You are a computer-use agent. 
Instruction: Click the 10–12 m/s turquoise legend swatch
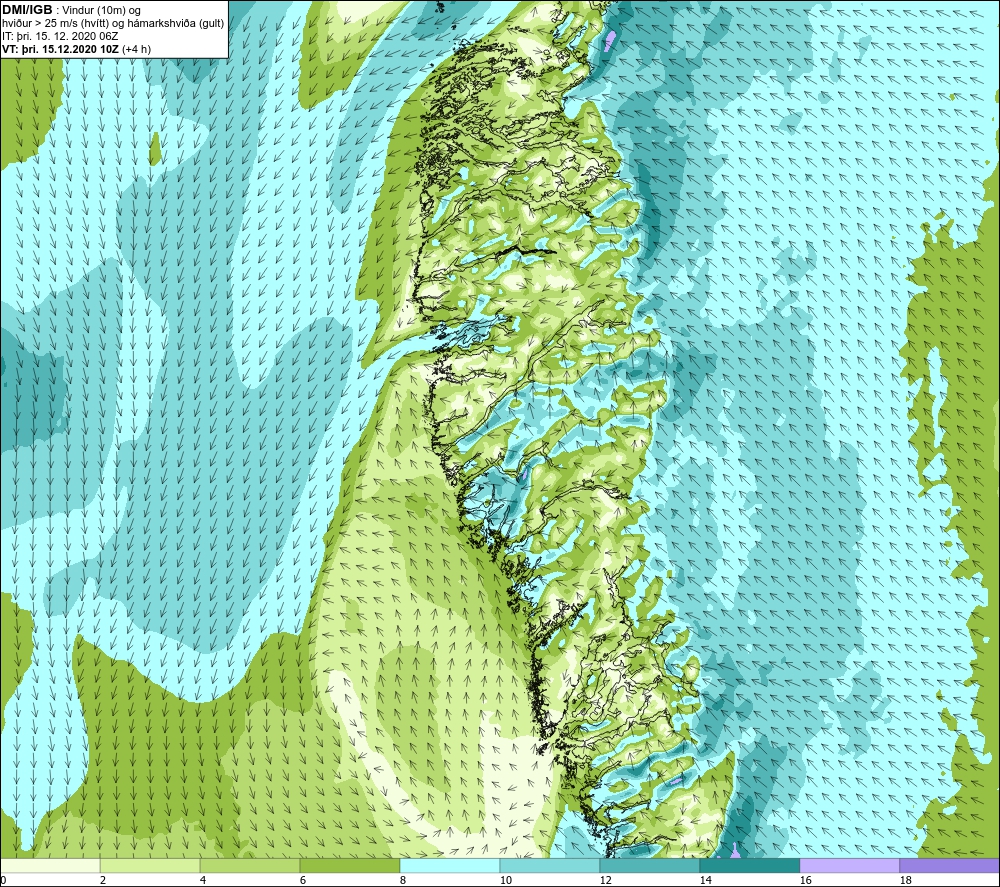pos(550,866)
